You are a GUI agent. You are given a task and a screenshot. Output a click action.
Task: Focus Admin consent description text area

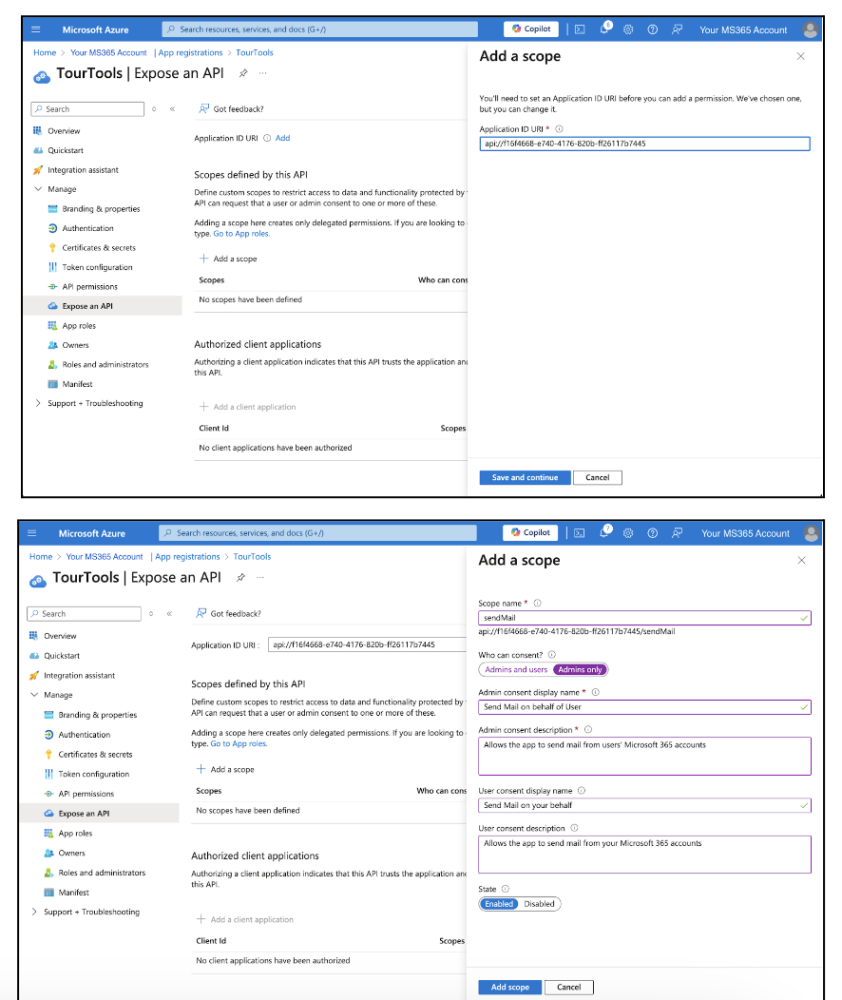click(x=645, y=756)
